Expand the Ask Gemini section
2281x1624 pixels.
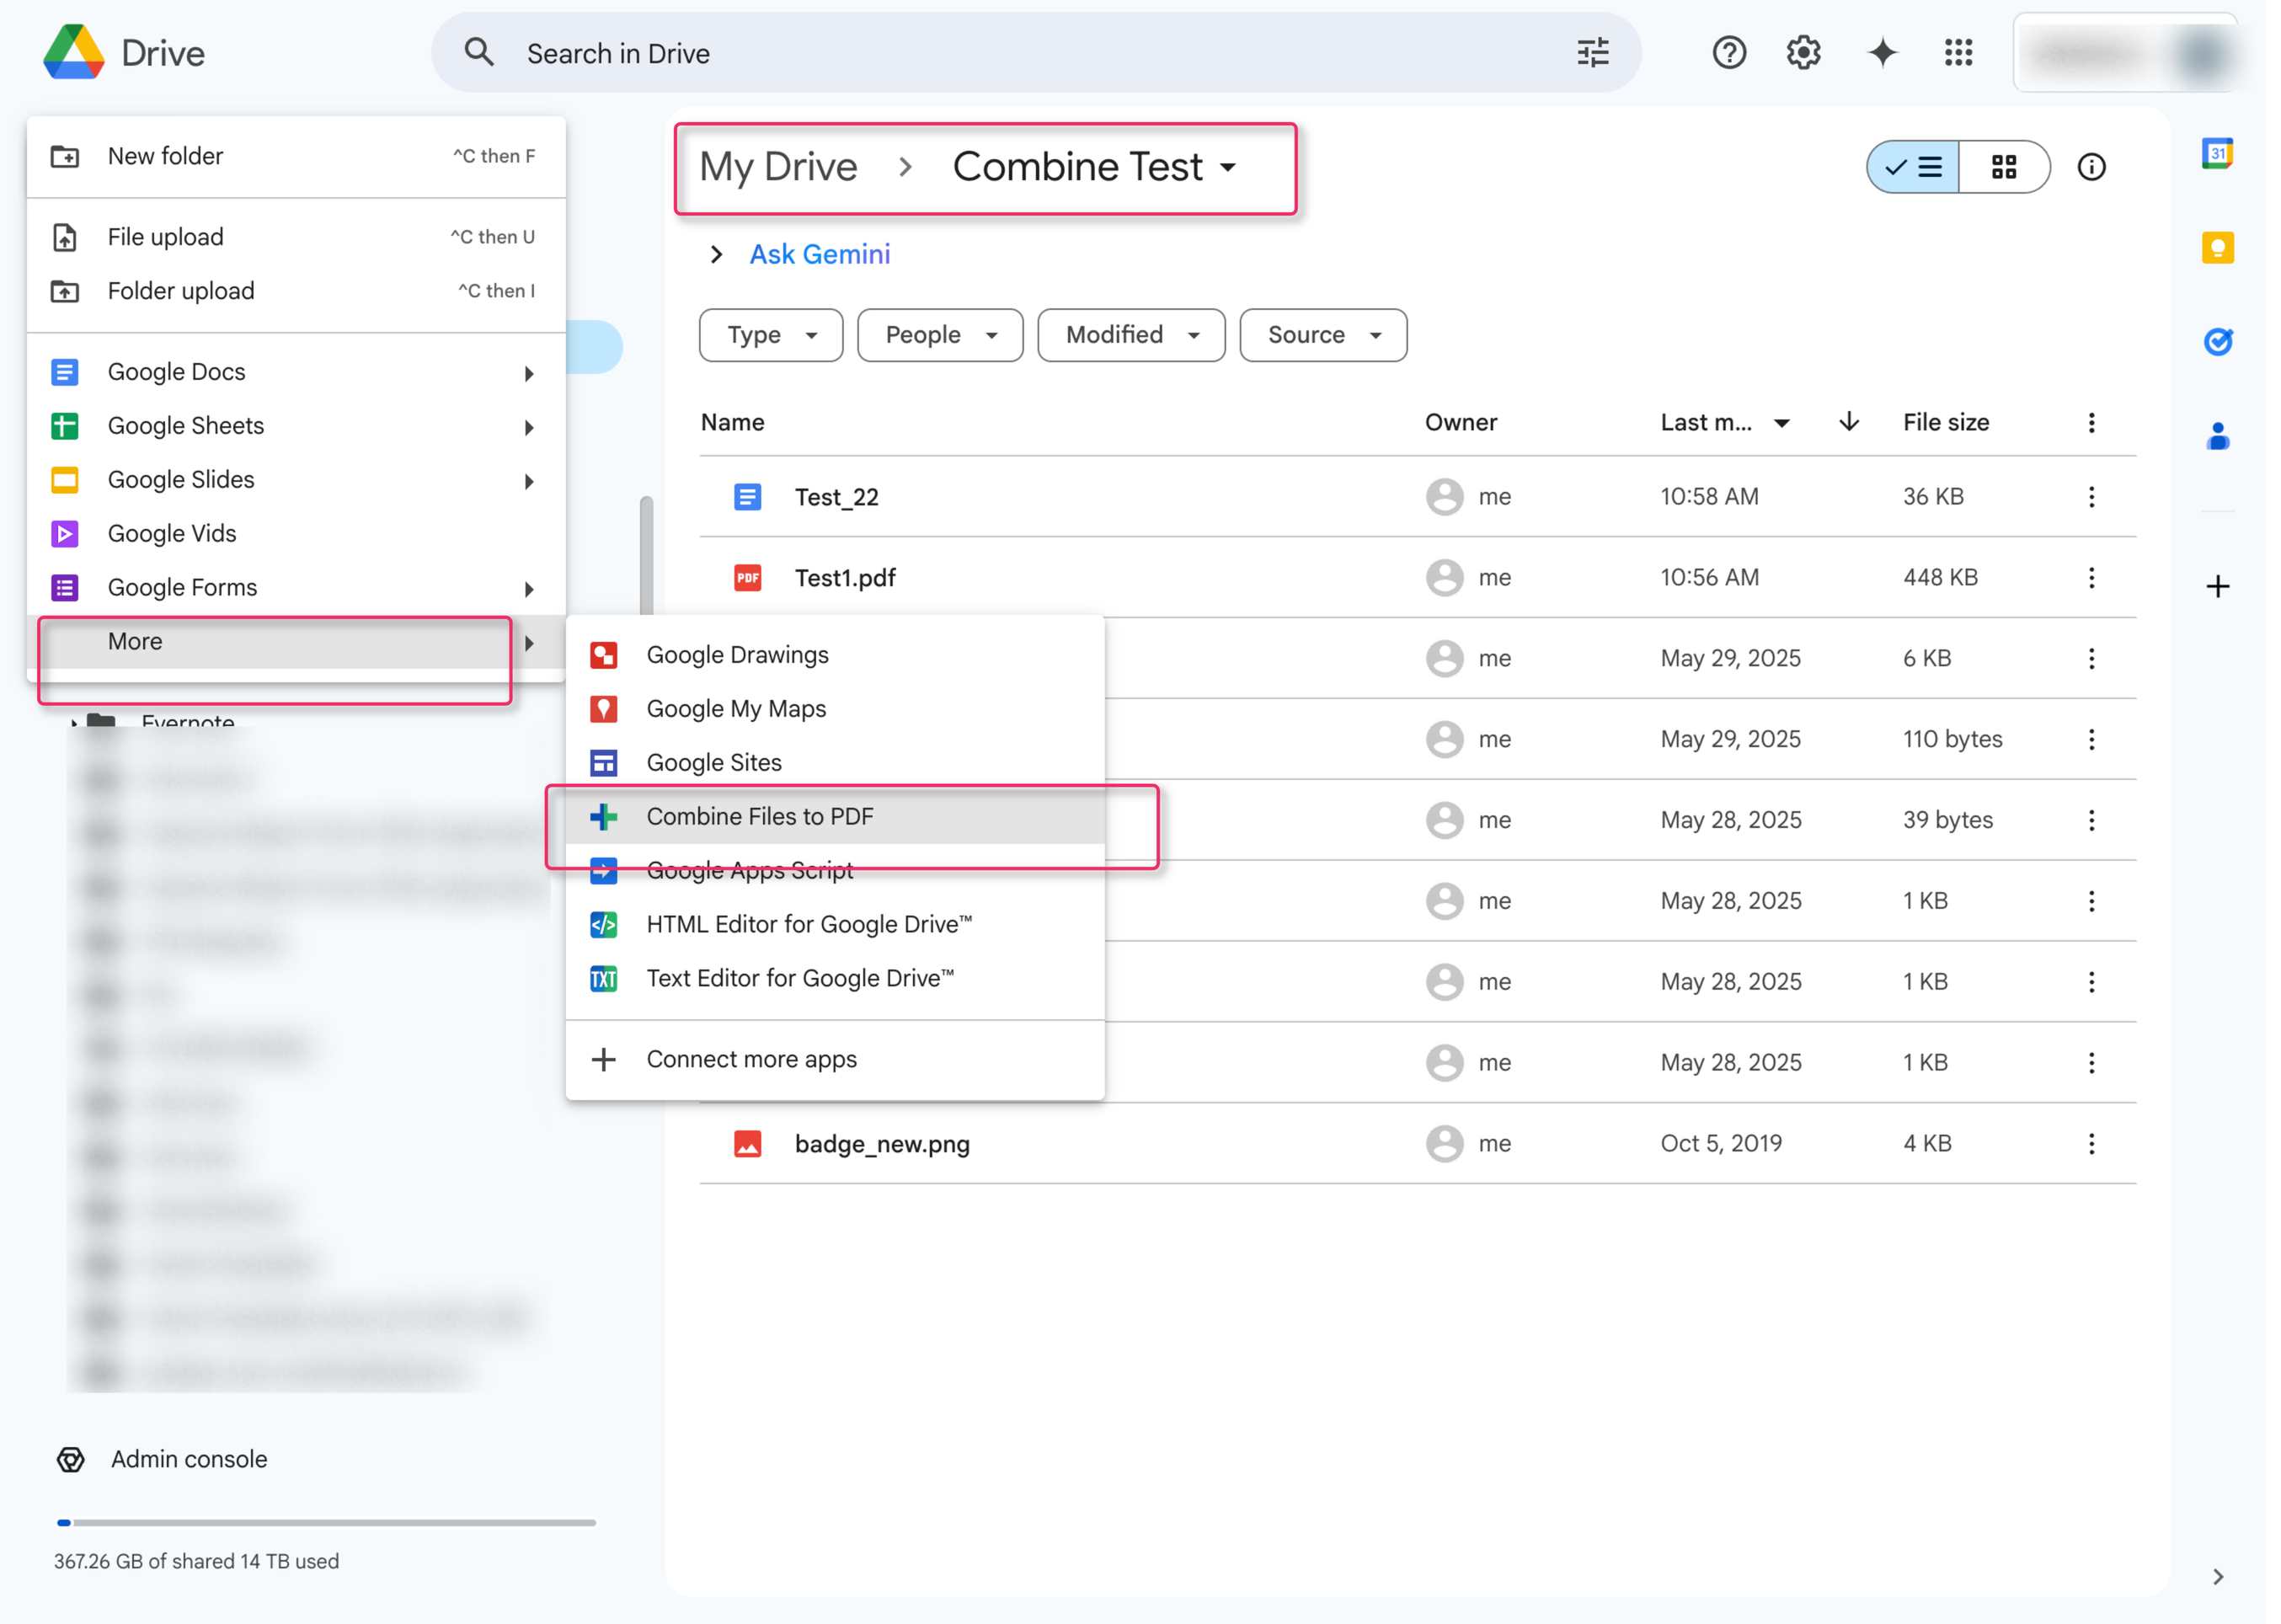coord(715,255)
